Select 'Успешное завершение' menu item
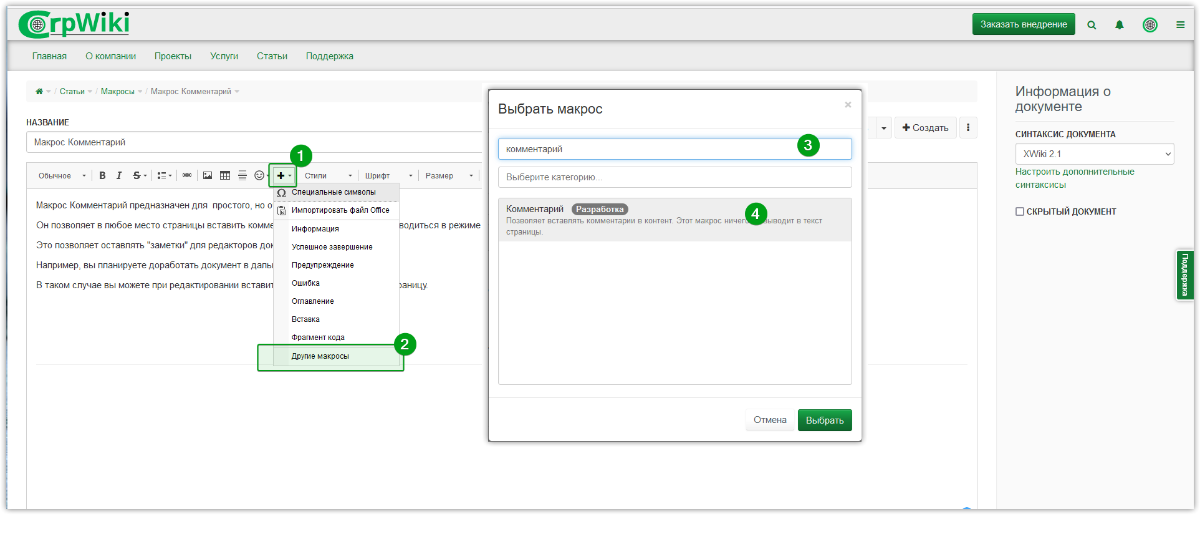The height and width of the screenshot is (534, 1200). click(x=336, y=247)
